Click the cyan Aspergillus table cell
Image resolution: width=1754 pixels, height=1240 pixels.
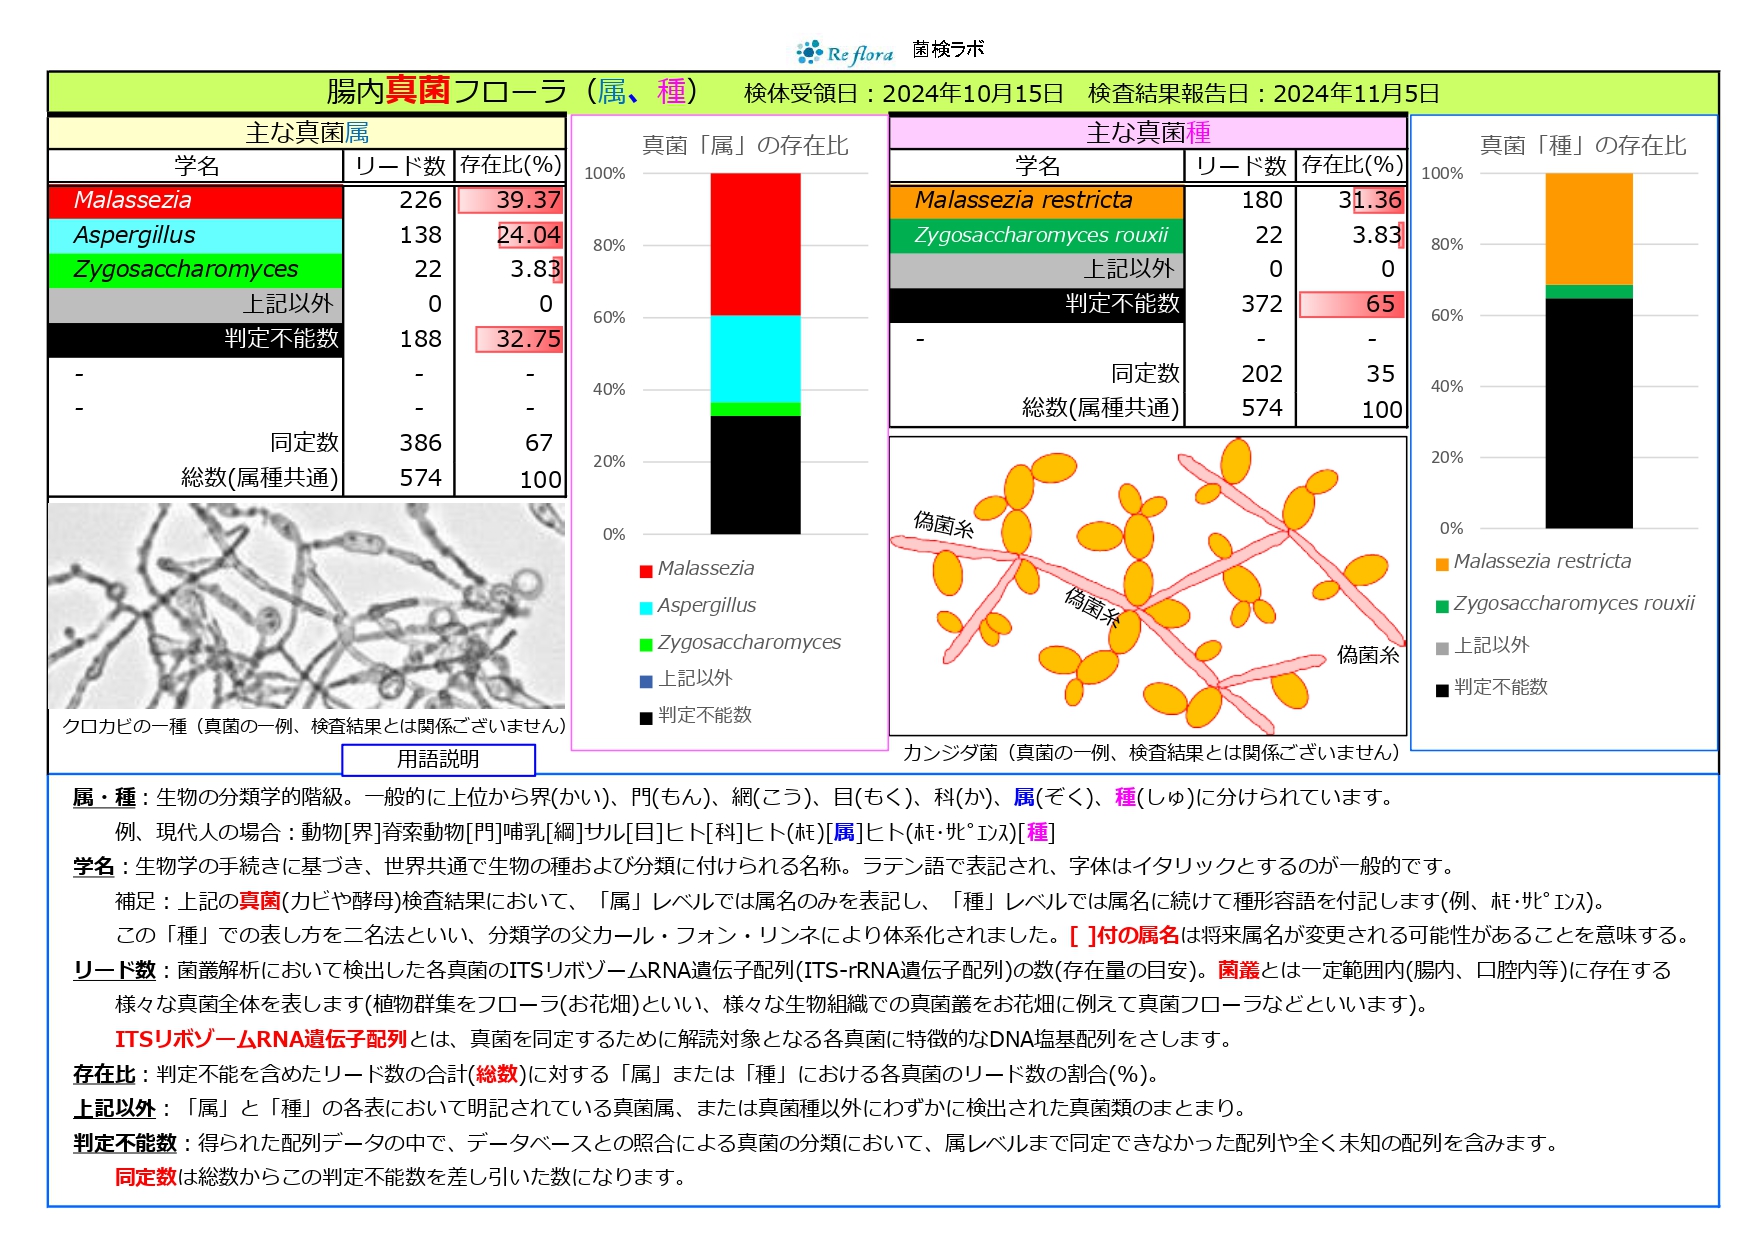tap(196, 235)
